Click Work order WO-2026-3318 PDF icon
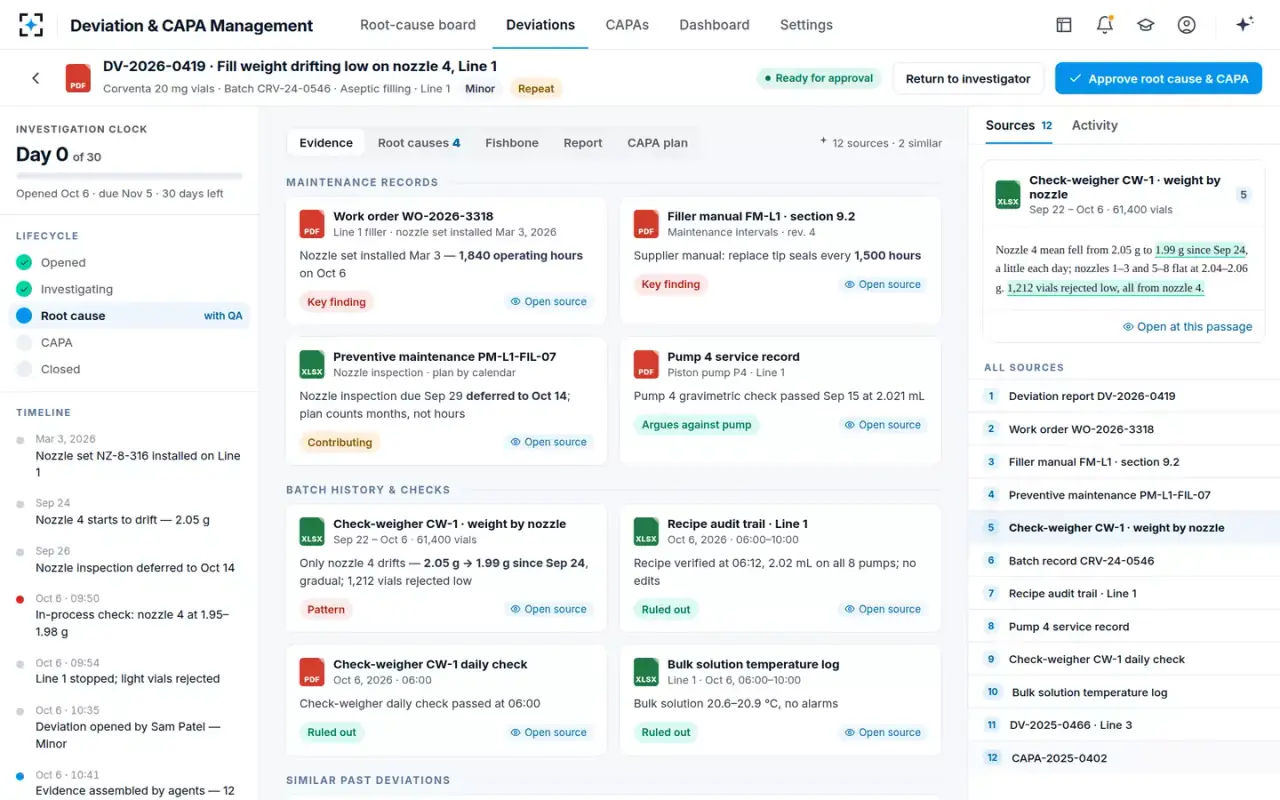The image size is (1280, 800). point(312,223)
